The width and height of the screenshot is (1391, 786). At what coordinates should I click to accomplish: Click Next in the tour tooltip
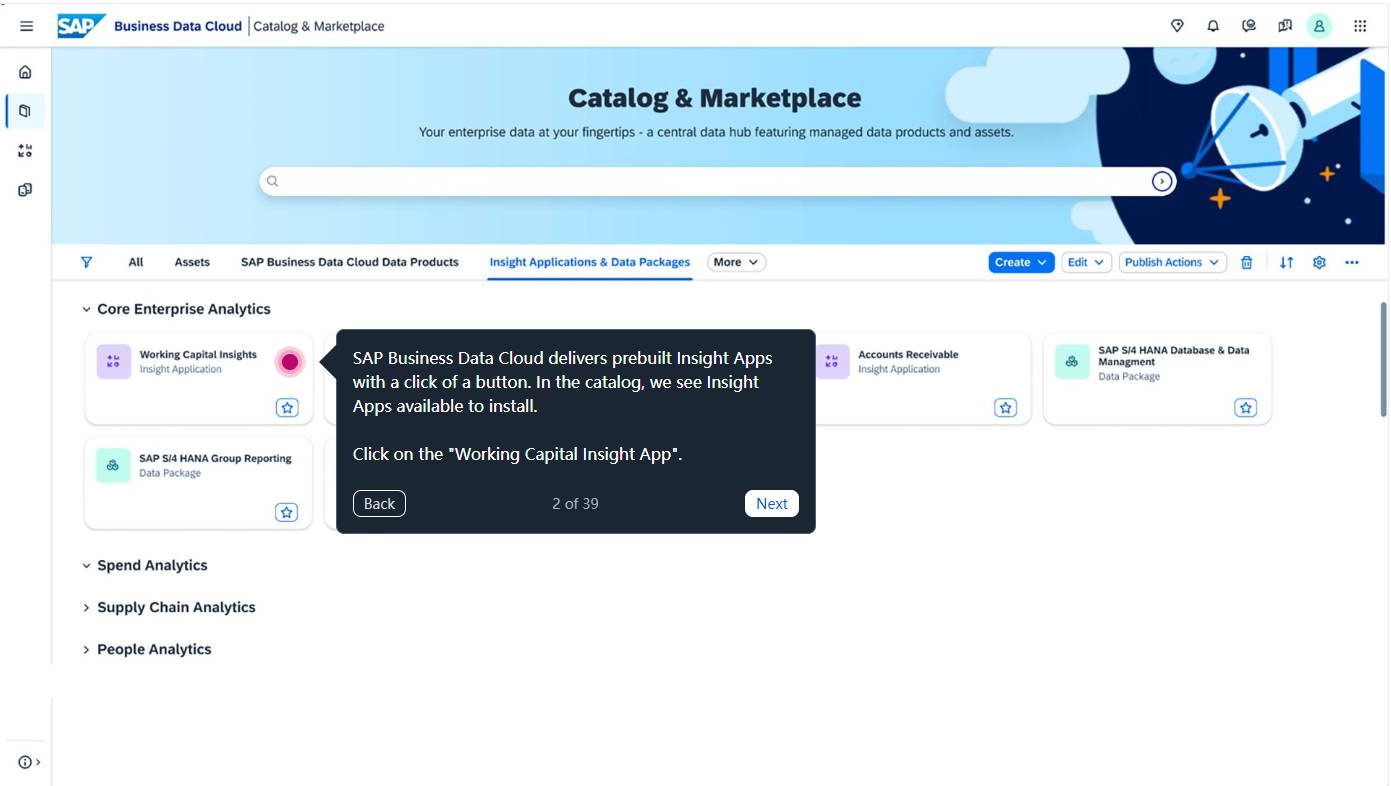point(772,504)
